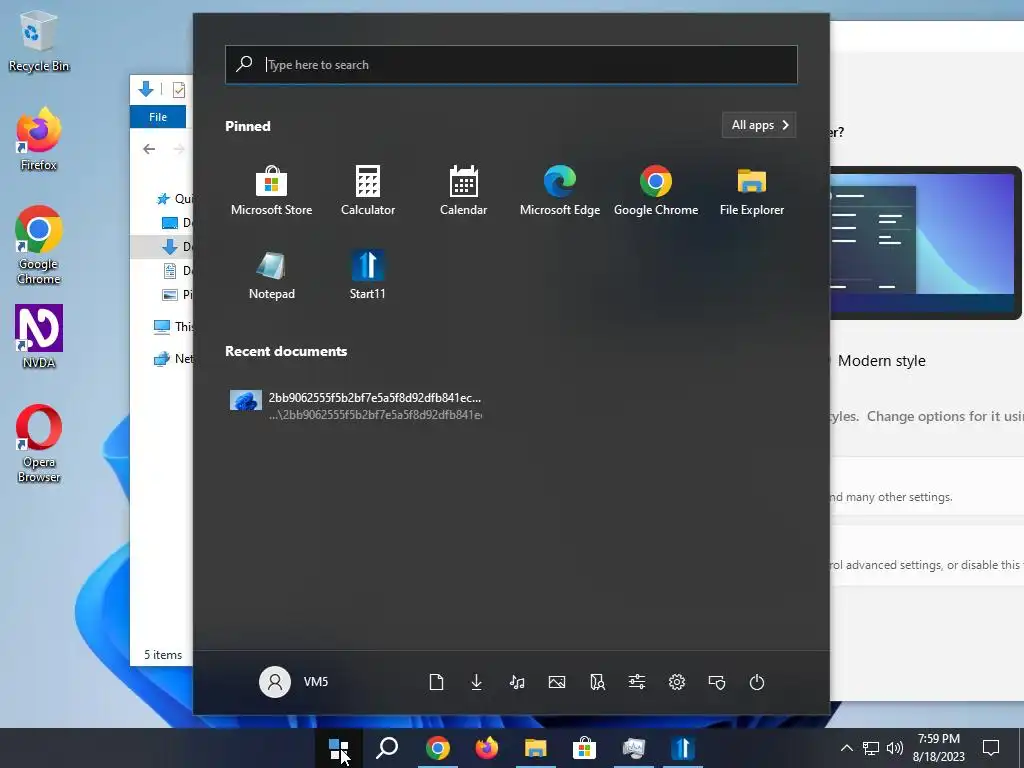Click the shield-and-window icon in the Start menu bottom bar
Viewport: 1024px width, 768px height.
(717, 682)
